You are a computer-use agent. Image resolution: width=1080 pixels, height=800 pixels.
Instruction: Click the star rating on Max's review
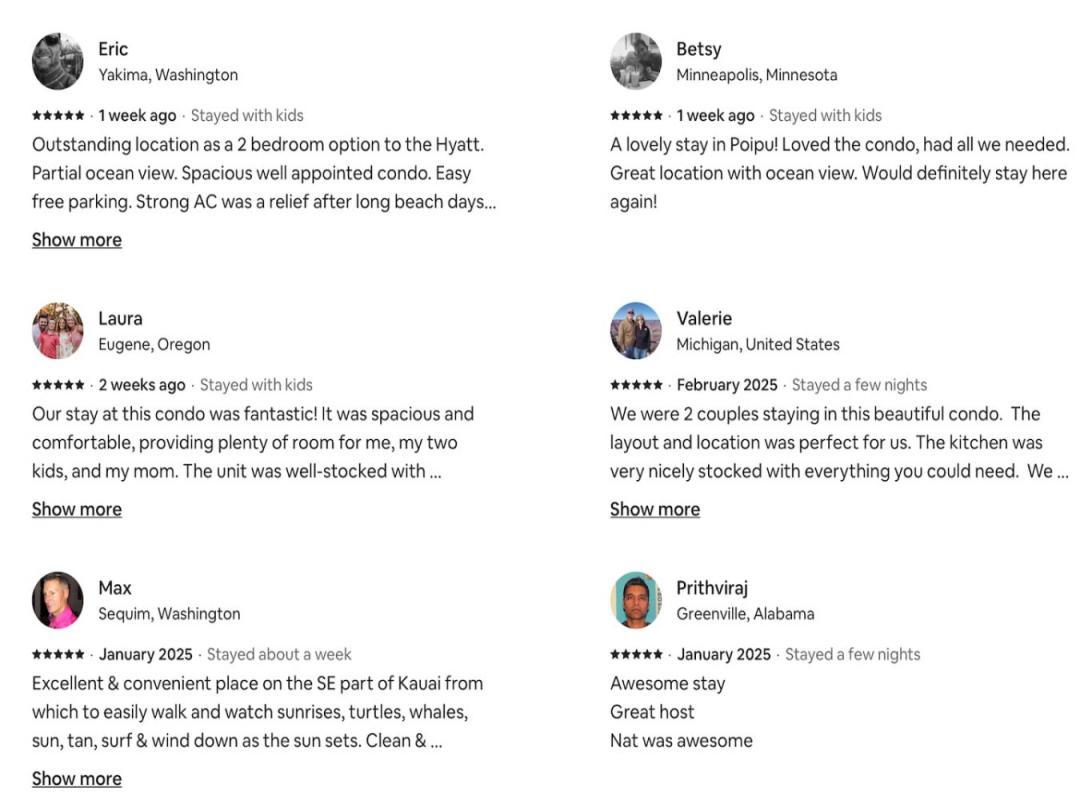coord(58,655)
